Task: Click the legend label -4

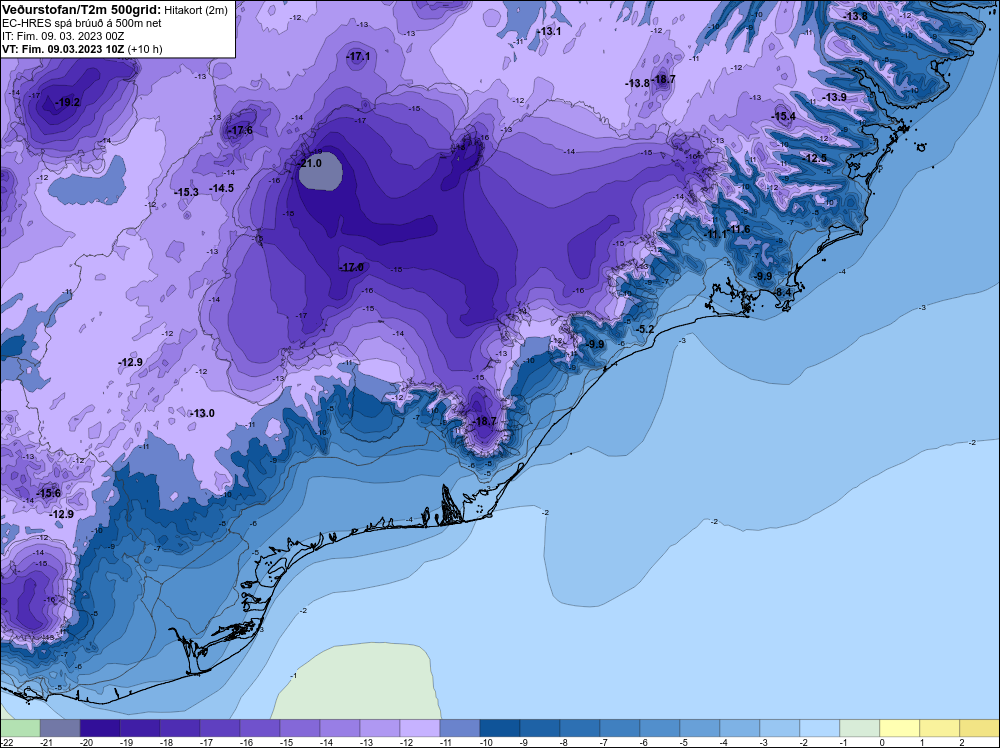Action: tap(724, 742)
